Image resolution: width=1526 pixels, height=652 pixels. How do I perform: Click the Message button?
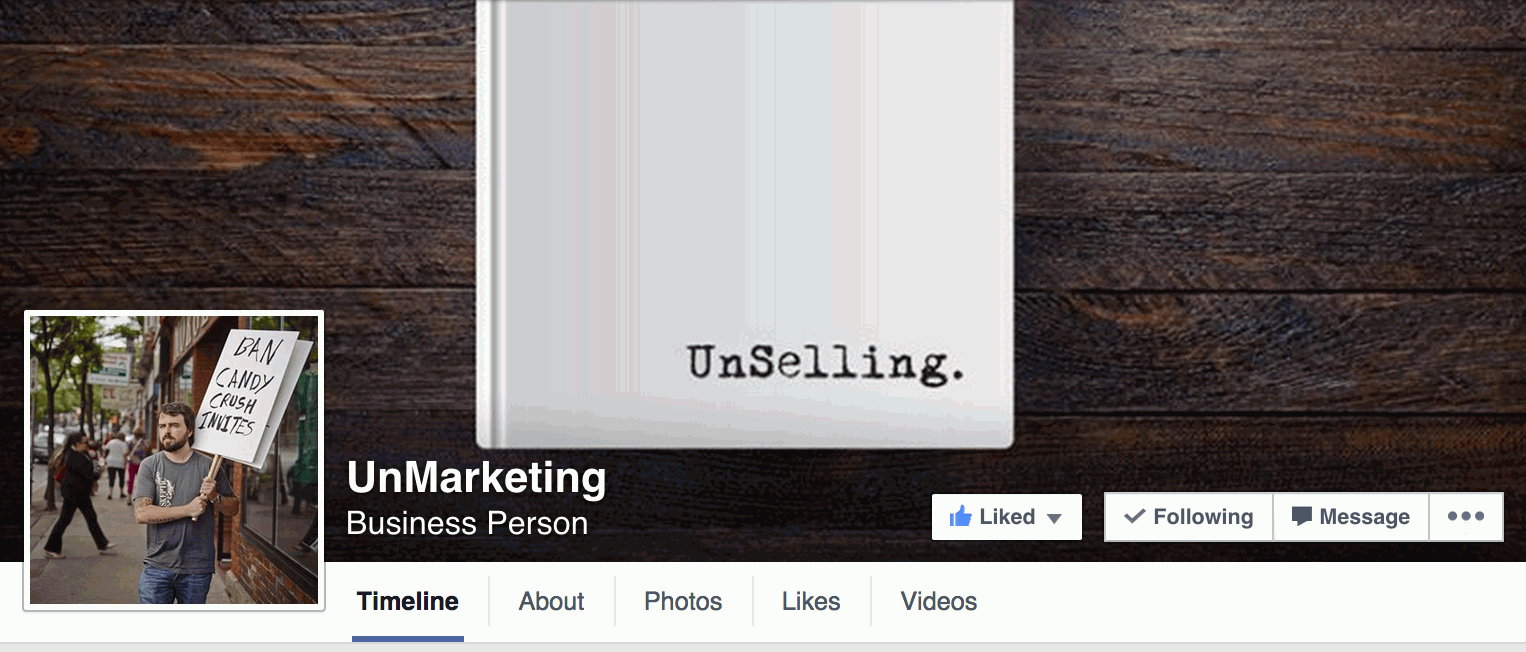tap(1350, 516)
